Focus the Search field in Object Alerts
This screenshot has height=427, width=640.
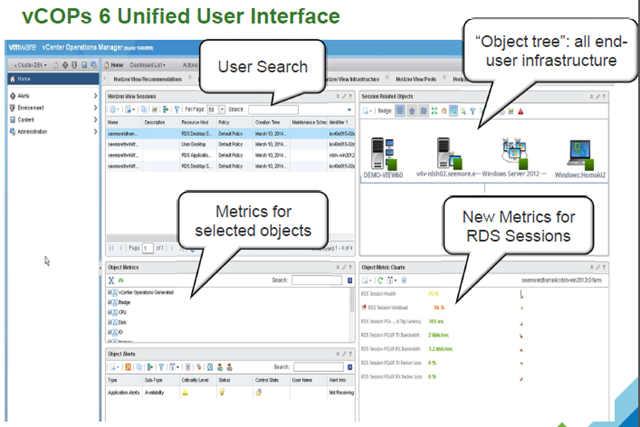[x=318, y=367]
